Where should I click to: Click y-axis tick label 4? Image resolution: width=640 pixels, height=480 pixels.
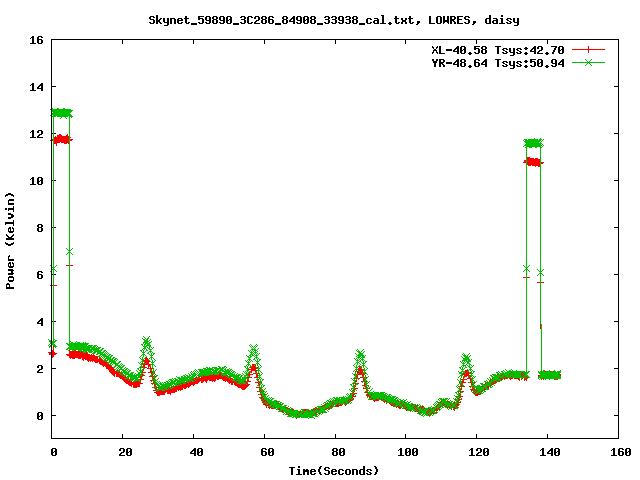point(40,322)
